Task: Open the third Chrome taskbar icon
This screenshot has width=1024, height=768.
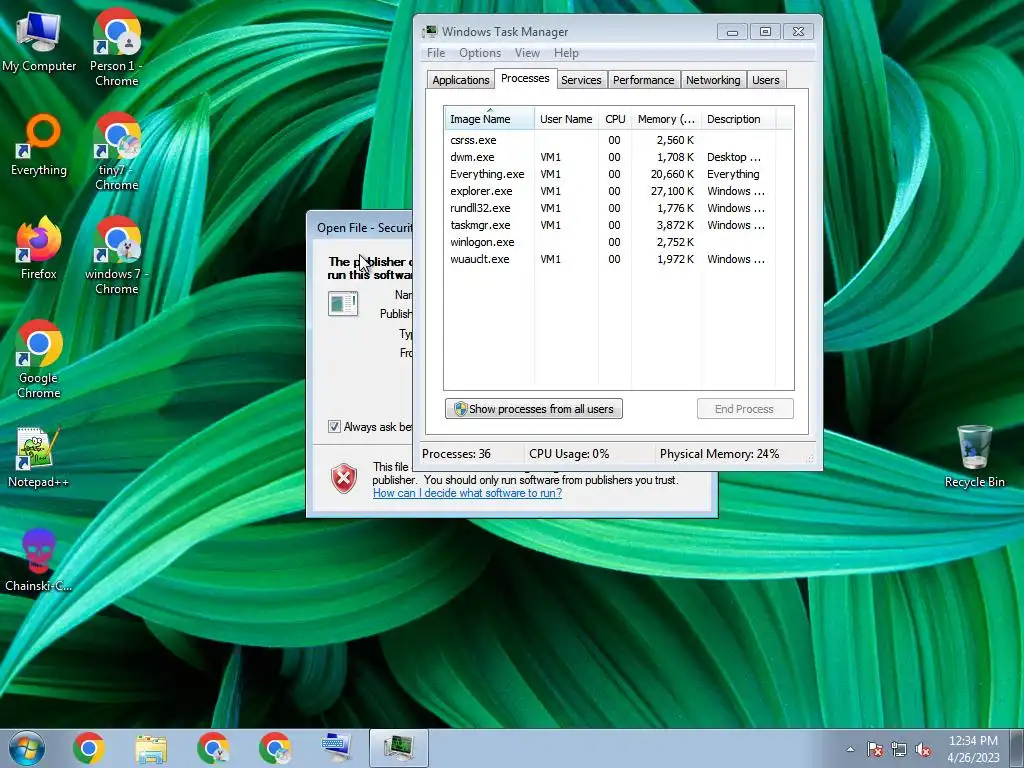Action: [x=275, y=748]
